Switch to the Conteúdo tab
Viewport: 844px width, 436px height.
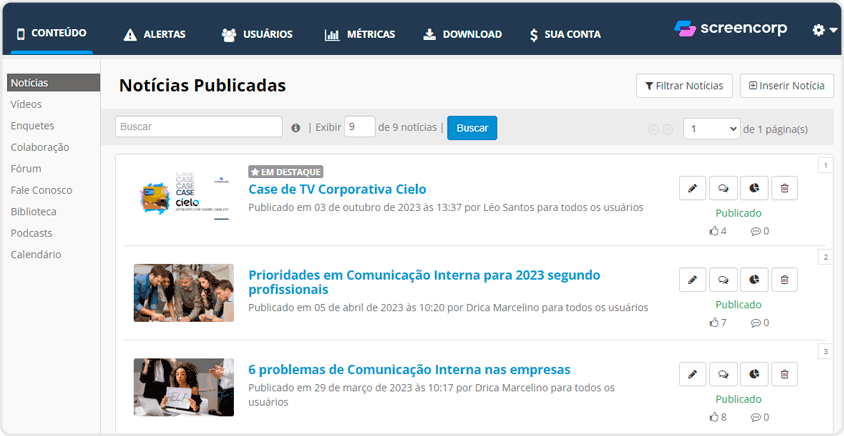click(52, 33)
